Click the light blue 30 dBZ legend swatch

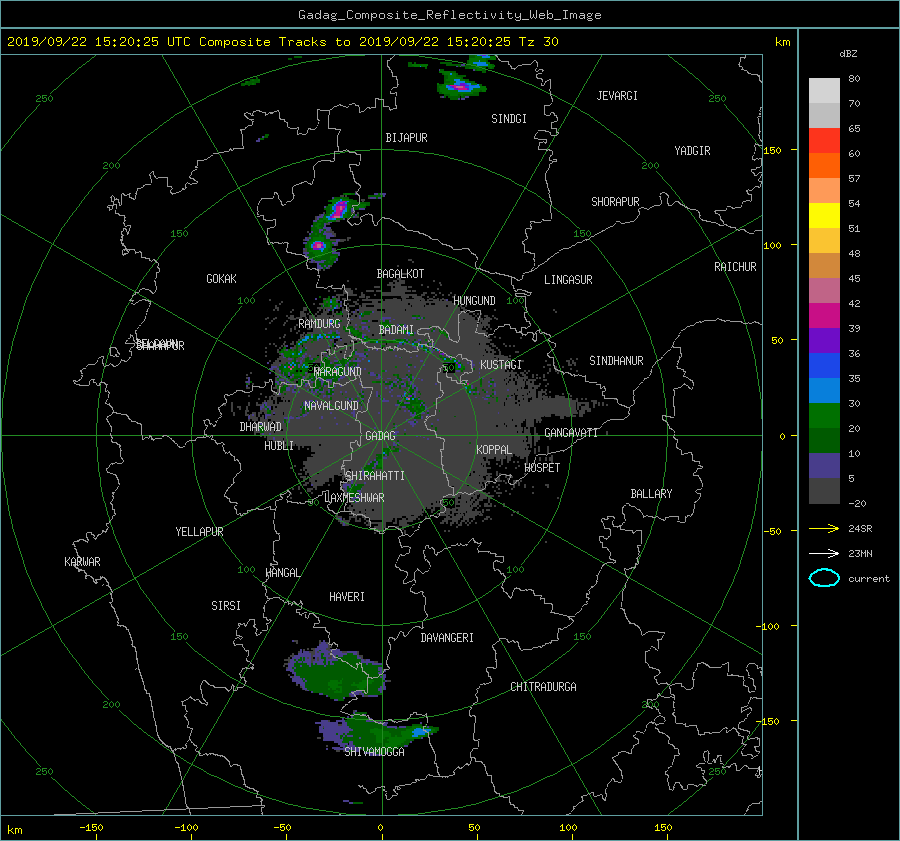[824, 391]
